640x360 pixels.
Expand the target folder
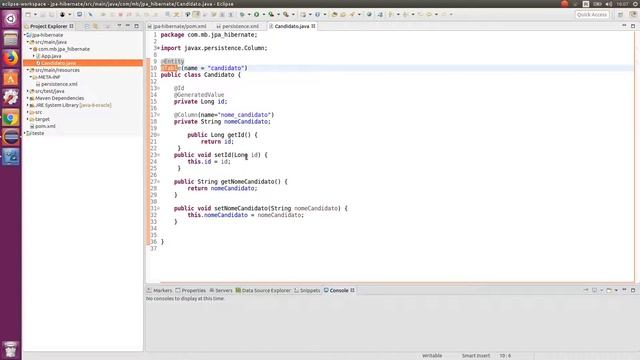click(28, 119)
